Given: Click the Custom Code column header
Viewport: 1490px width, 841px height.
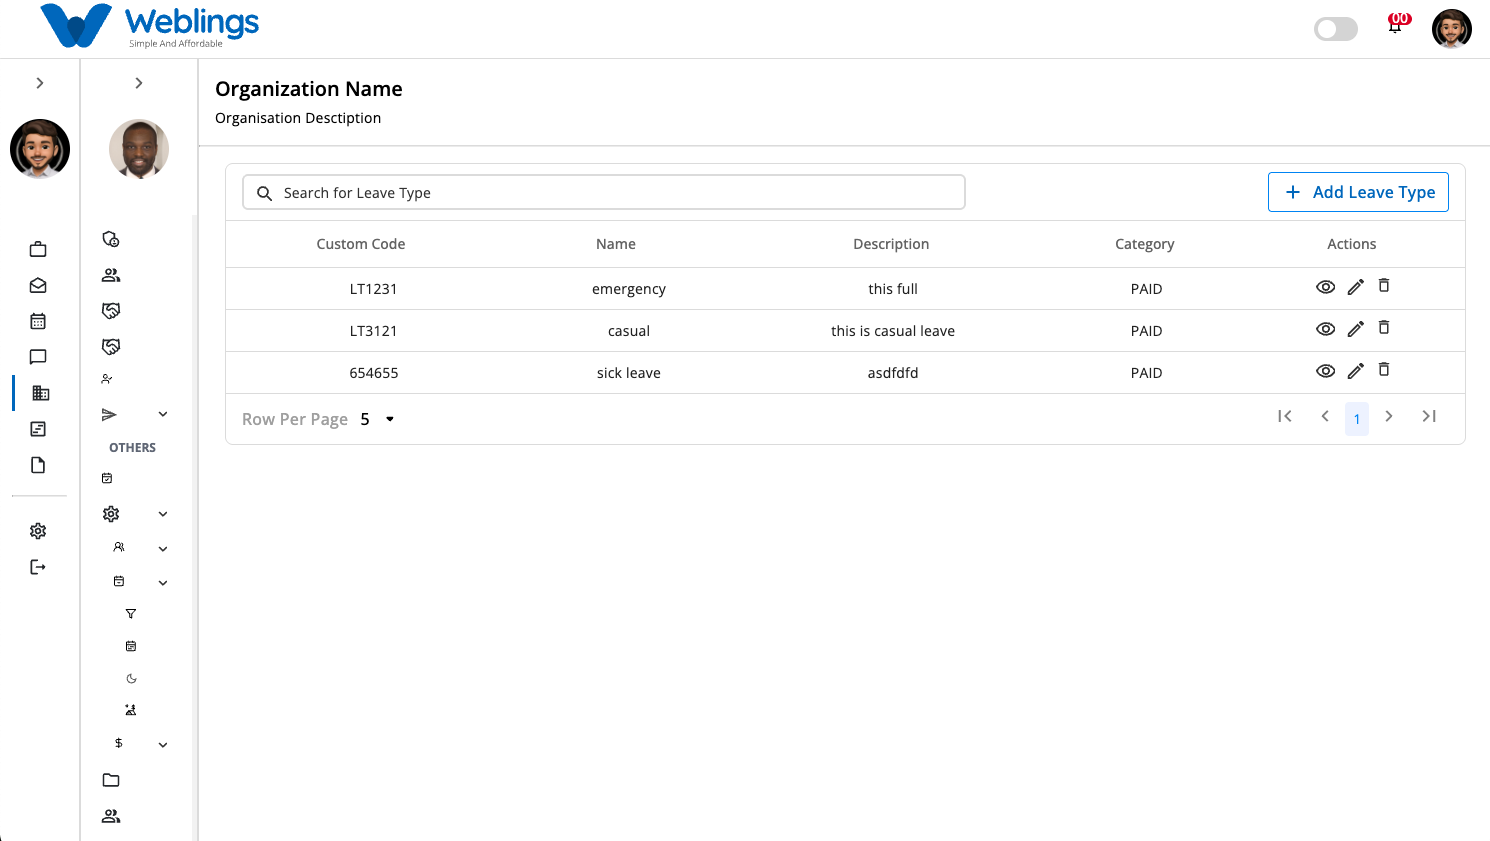Looking at the screenshot, I should point(361,244).
